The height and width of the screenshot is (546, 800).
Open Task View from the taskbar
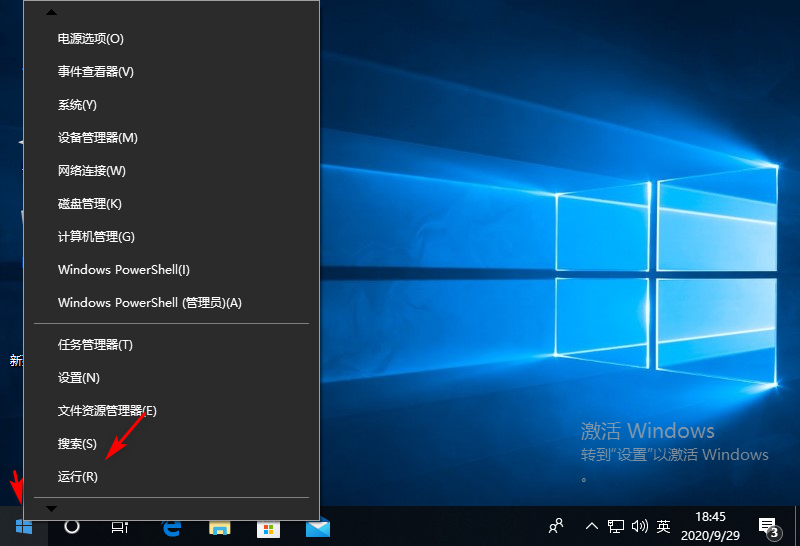pyautogui.click(x=120, y=526)
